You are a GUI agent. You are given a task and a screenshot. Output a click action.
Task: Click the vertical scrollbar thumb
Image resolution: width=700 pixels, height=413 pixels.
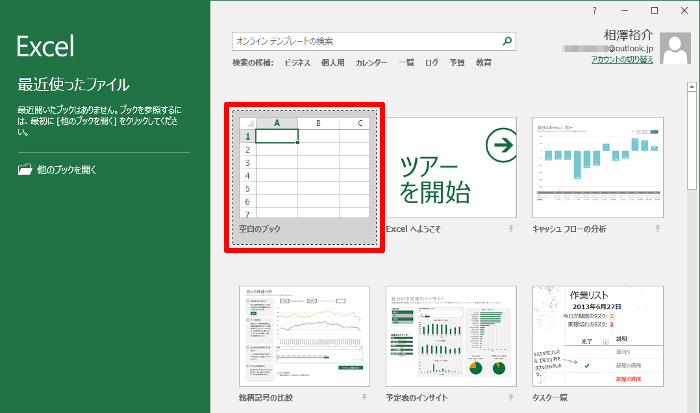pos(692,141)
